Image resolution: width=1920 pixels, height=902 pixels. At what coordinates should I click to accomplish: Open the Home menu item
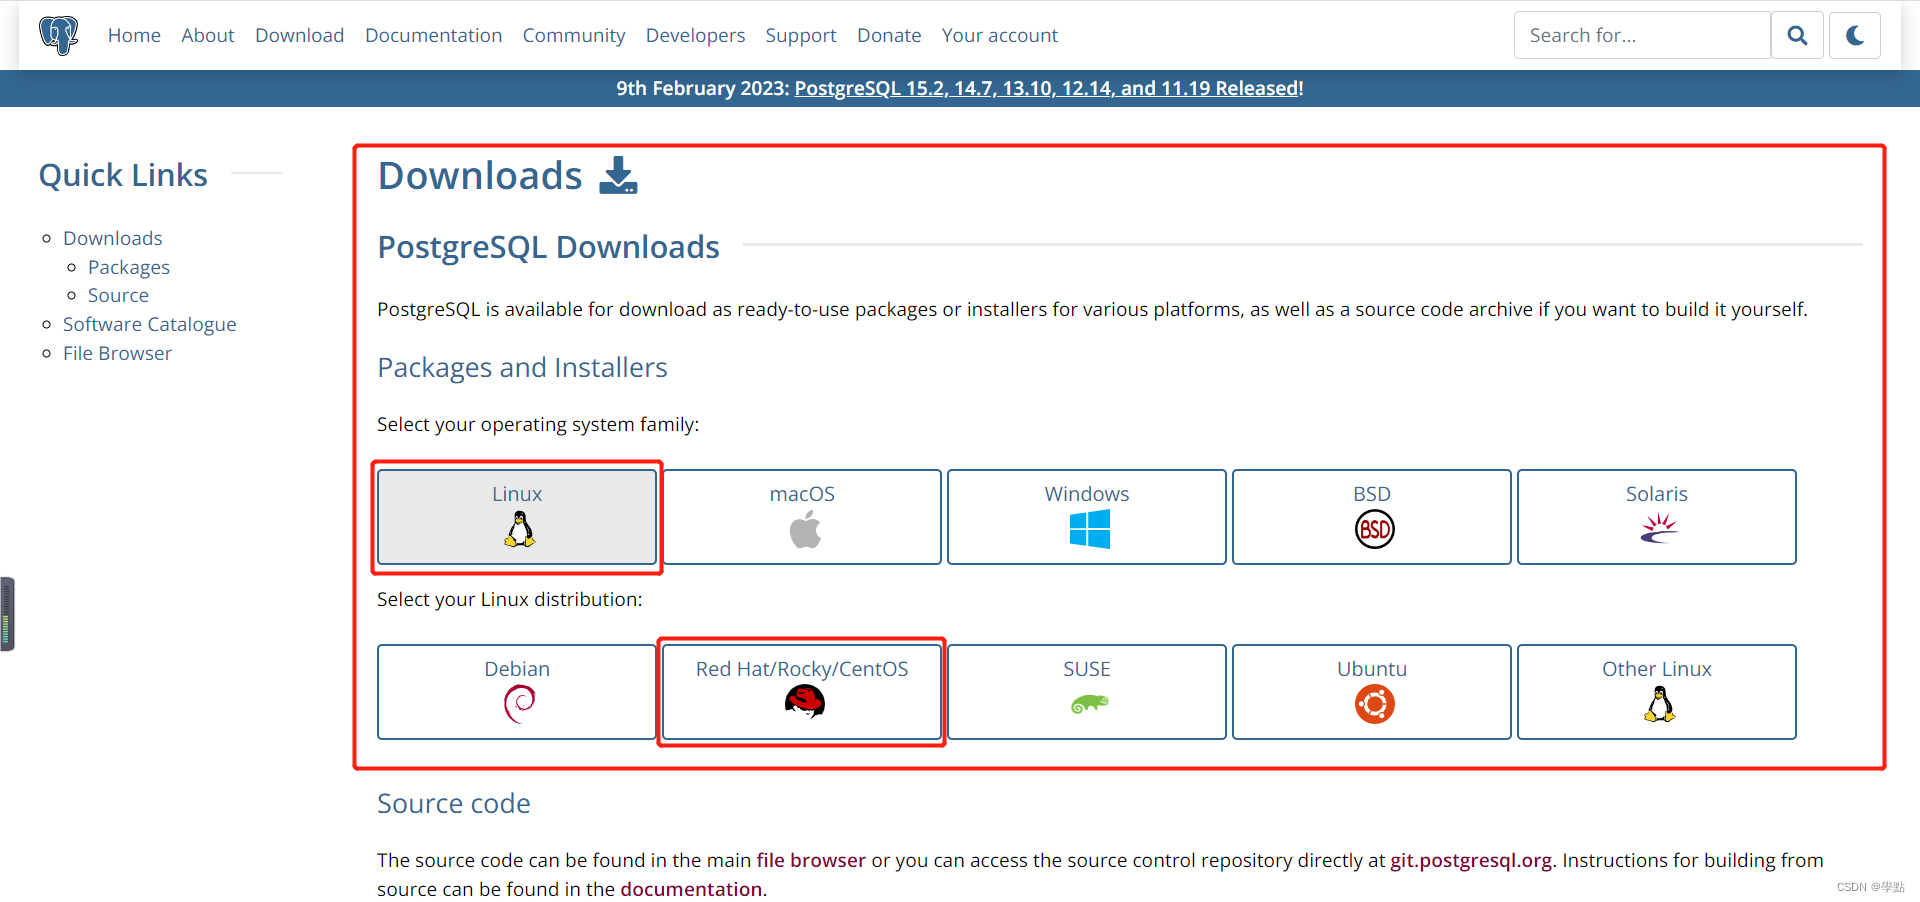[x=134, y=35]
